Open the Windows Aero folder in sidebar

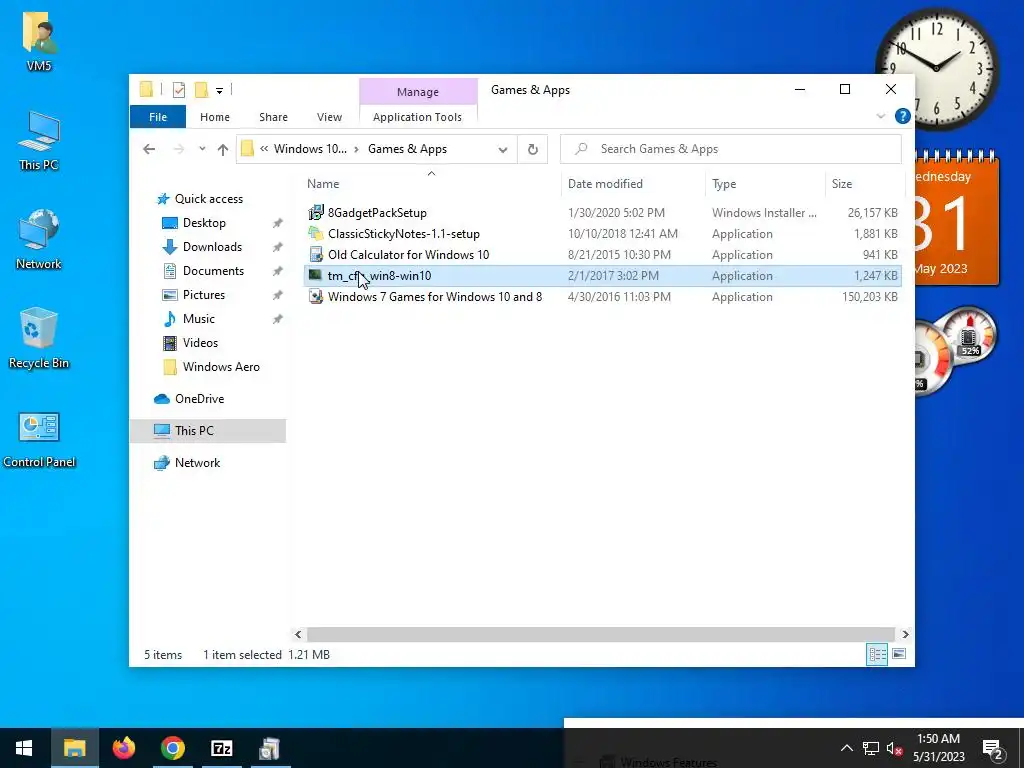pos(221,367)
